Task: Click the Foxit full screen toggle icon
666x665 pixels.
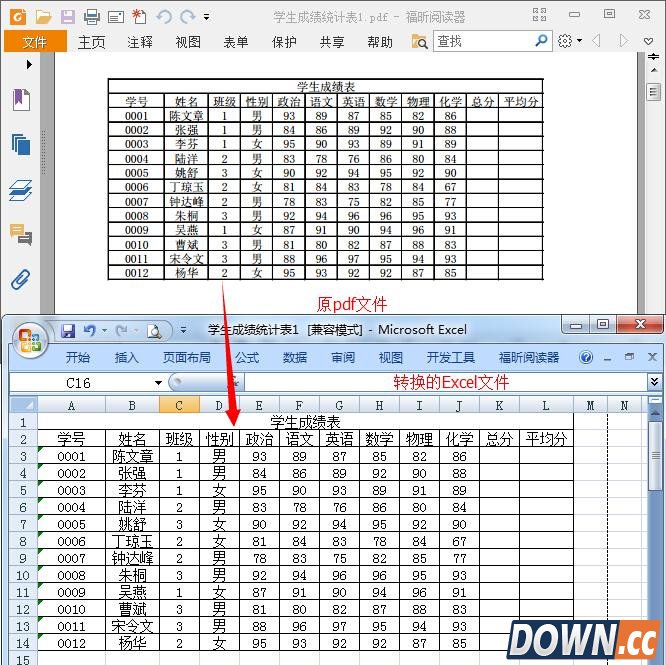Action: (539, 14)
